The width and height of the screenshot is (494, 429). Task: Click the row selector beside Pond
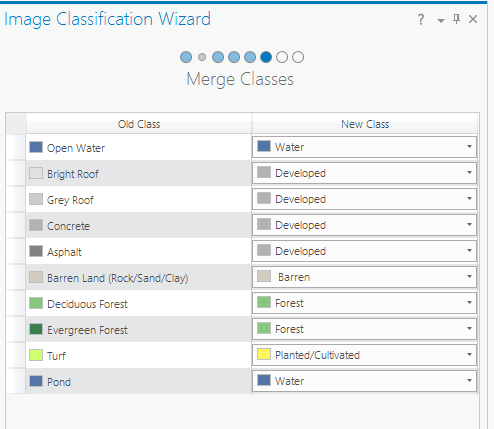(x=16, y=381)
